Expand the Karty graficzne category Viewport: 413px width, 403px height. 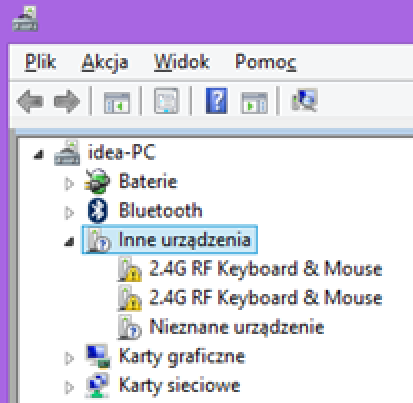pyautogui.click(x=69, y=358)
